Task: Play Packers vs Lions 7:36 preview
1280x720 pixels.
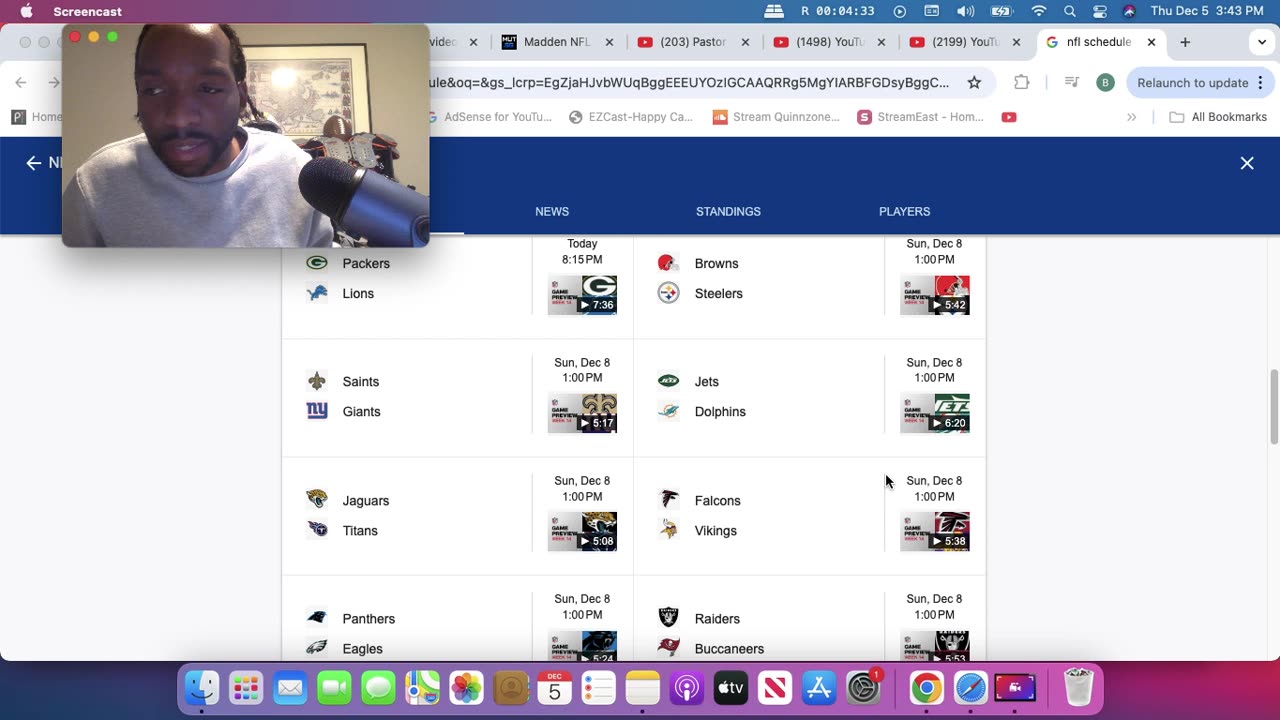Action: click(582, 295)
